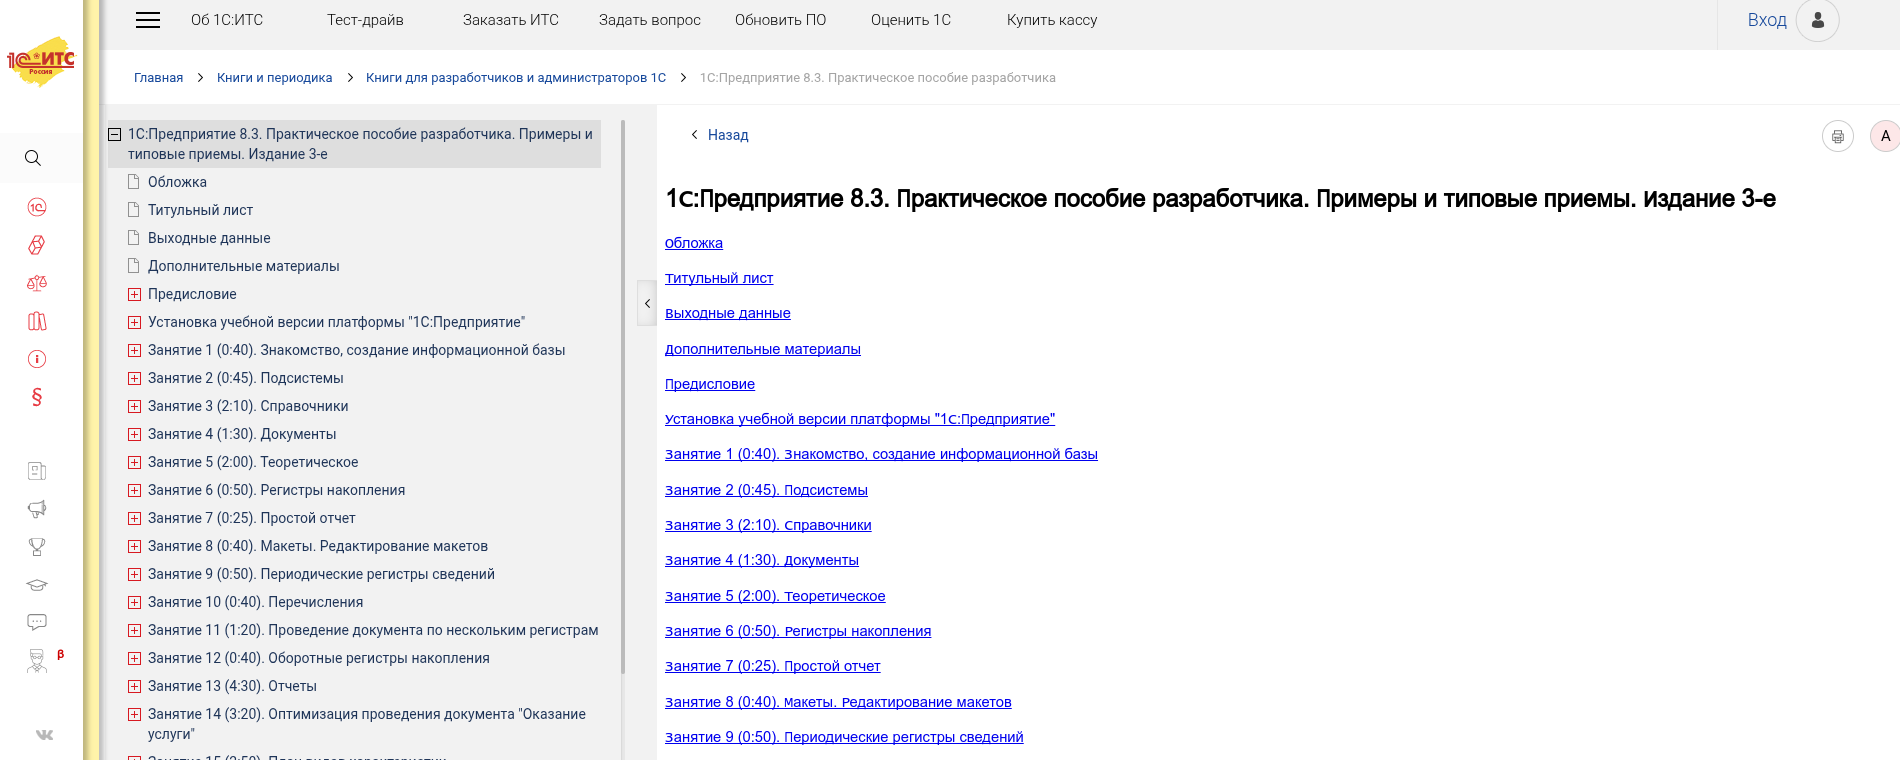The width and height of the screenshot is (1900, 760).
Task: Open 'Титульный лист' link in main content
Action: point(719,278)
